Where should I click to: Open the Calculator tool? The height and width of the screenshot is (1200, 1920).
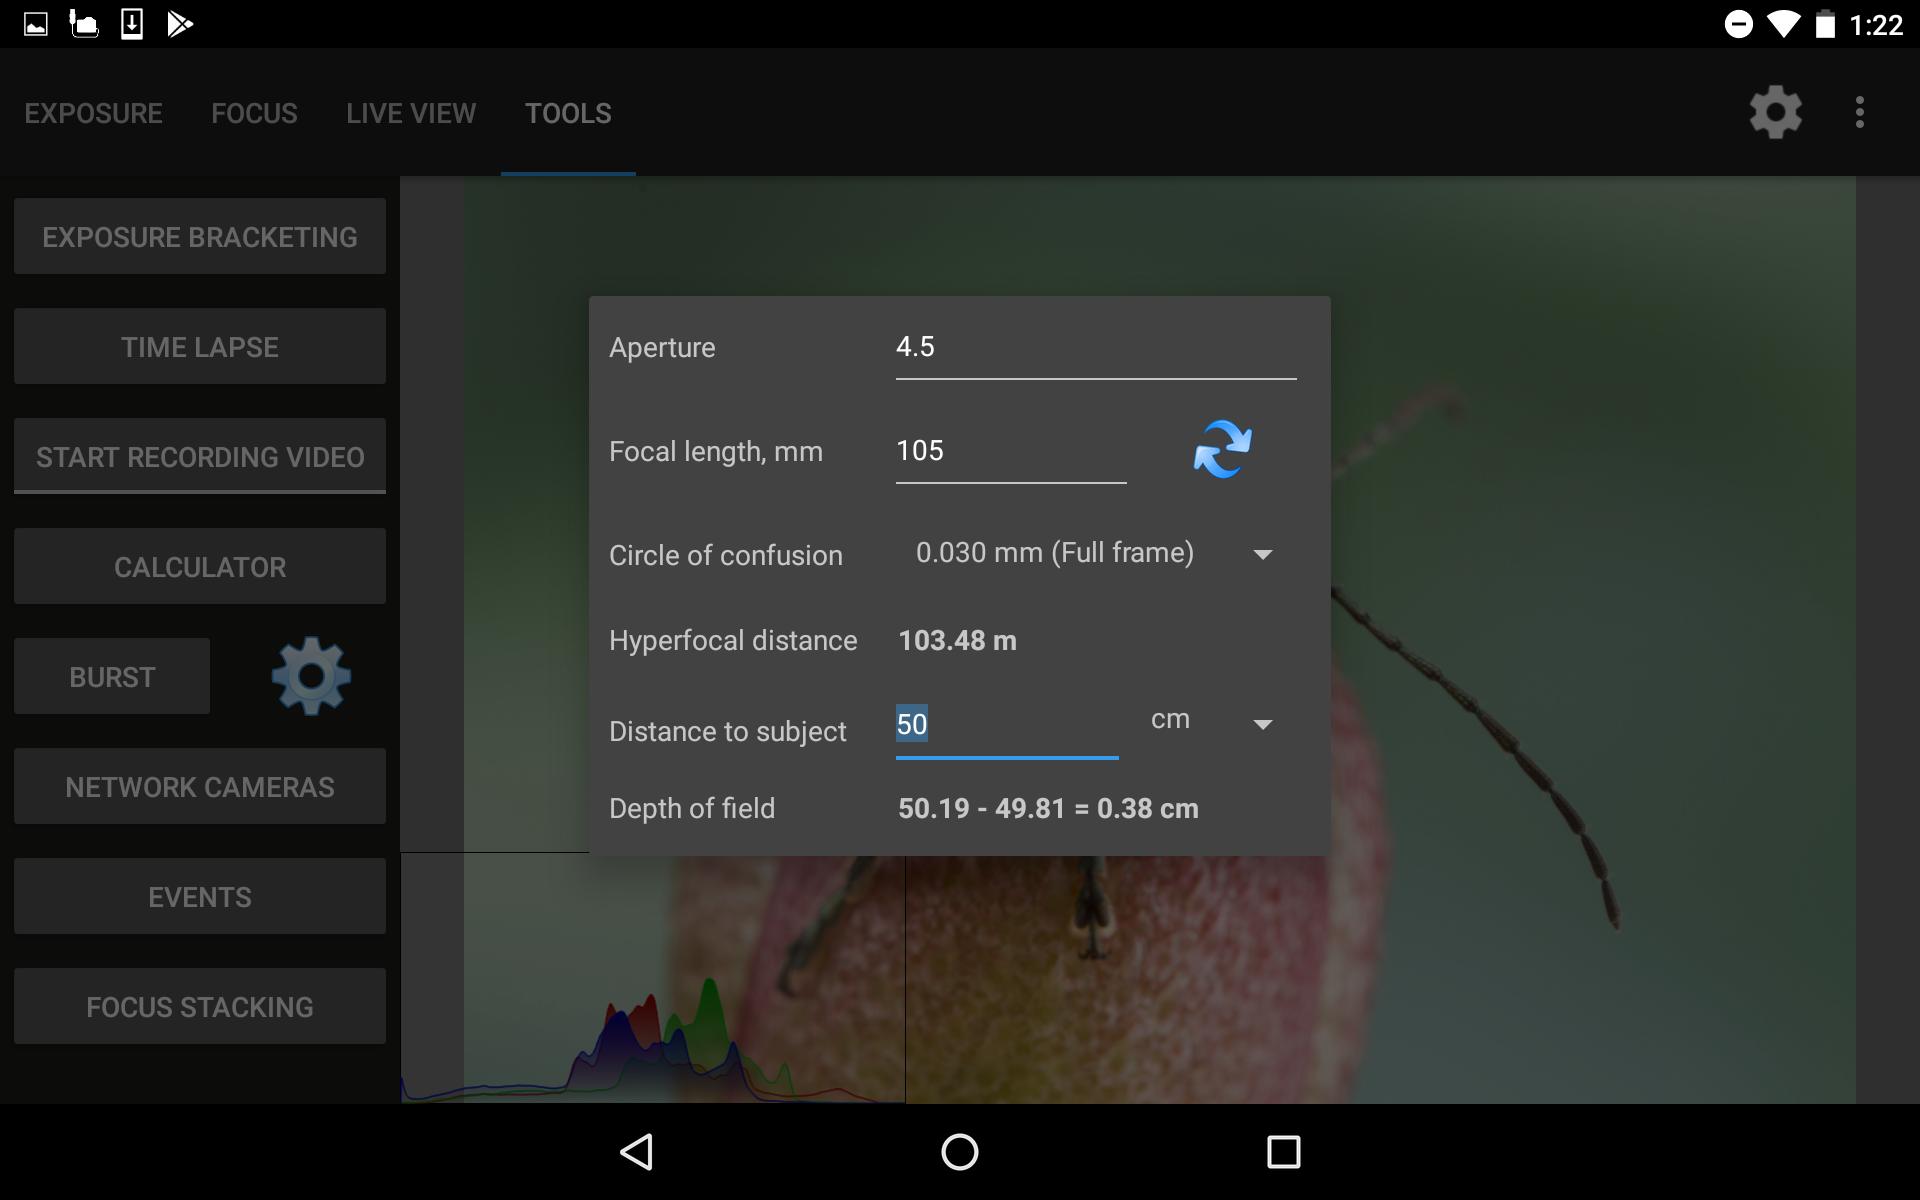200,566
